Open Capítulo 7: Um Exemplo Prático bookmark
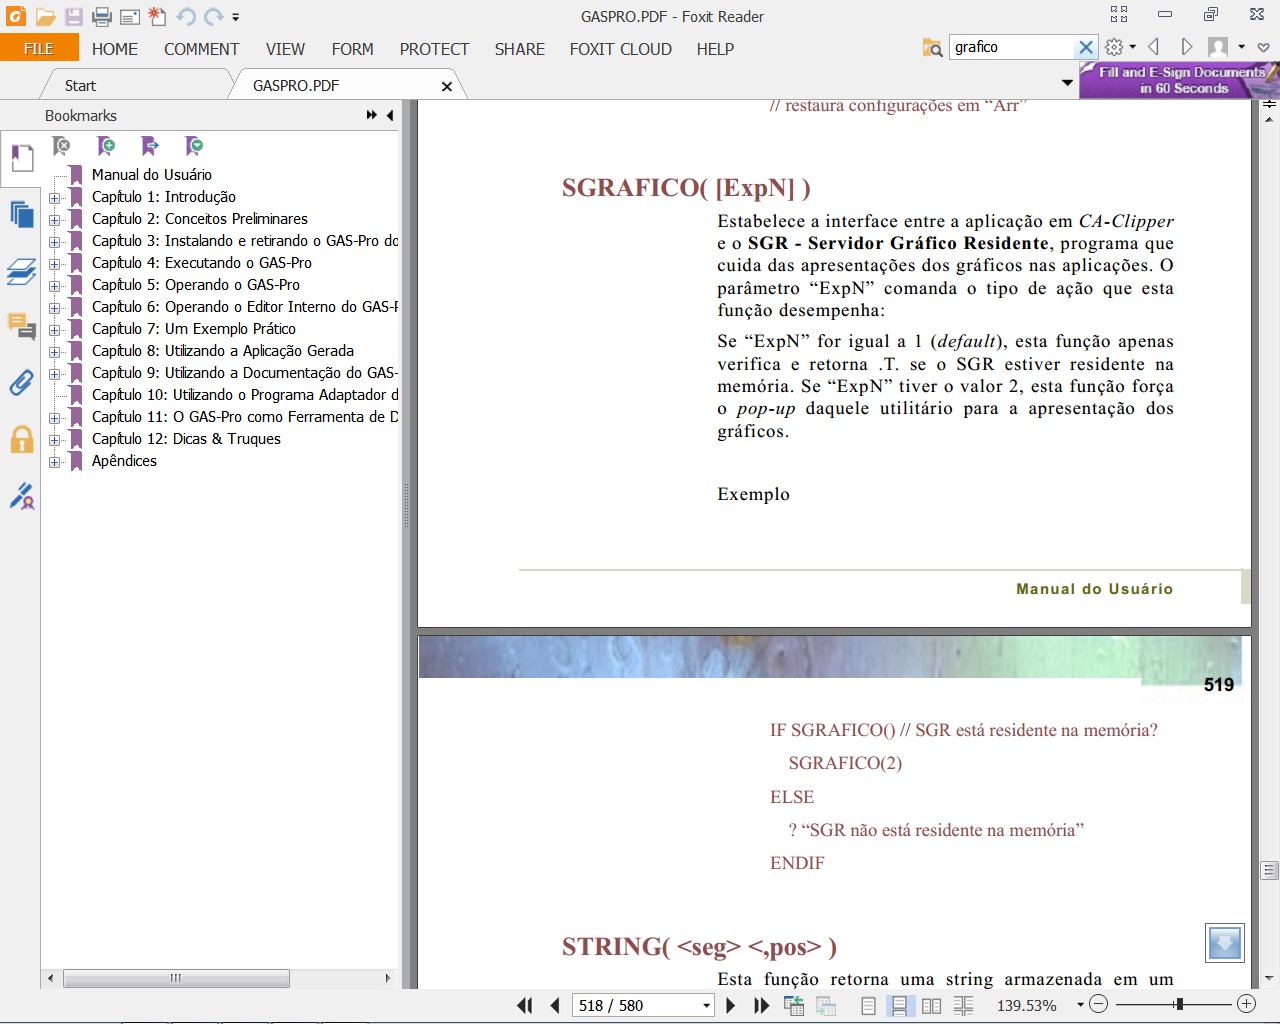 coord(193,329)
